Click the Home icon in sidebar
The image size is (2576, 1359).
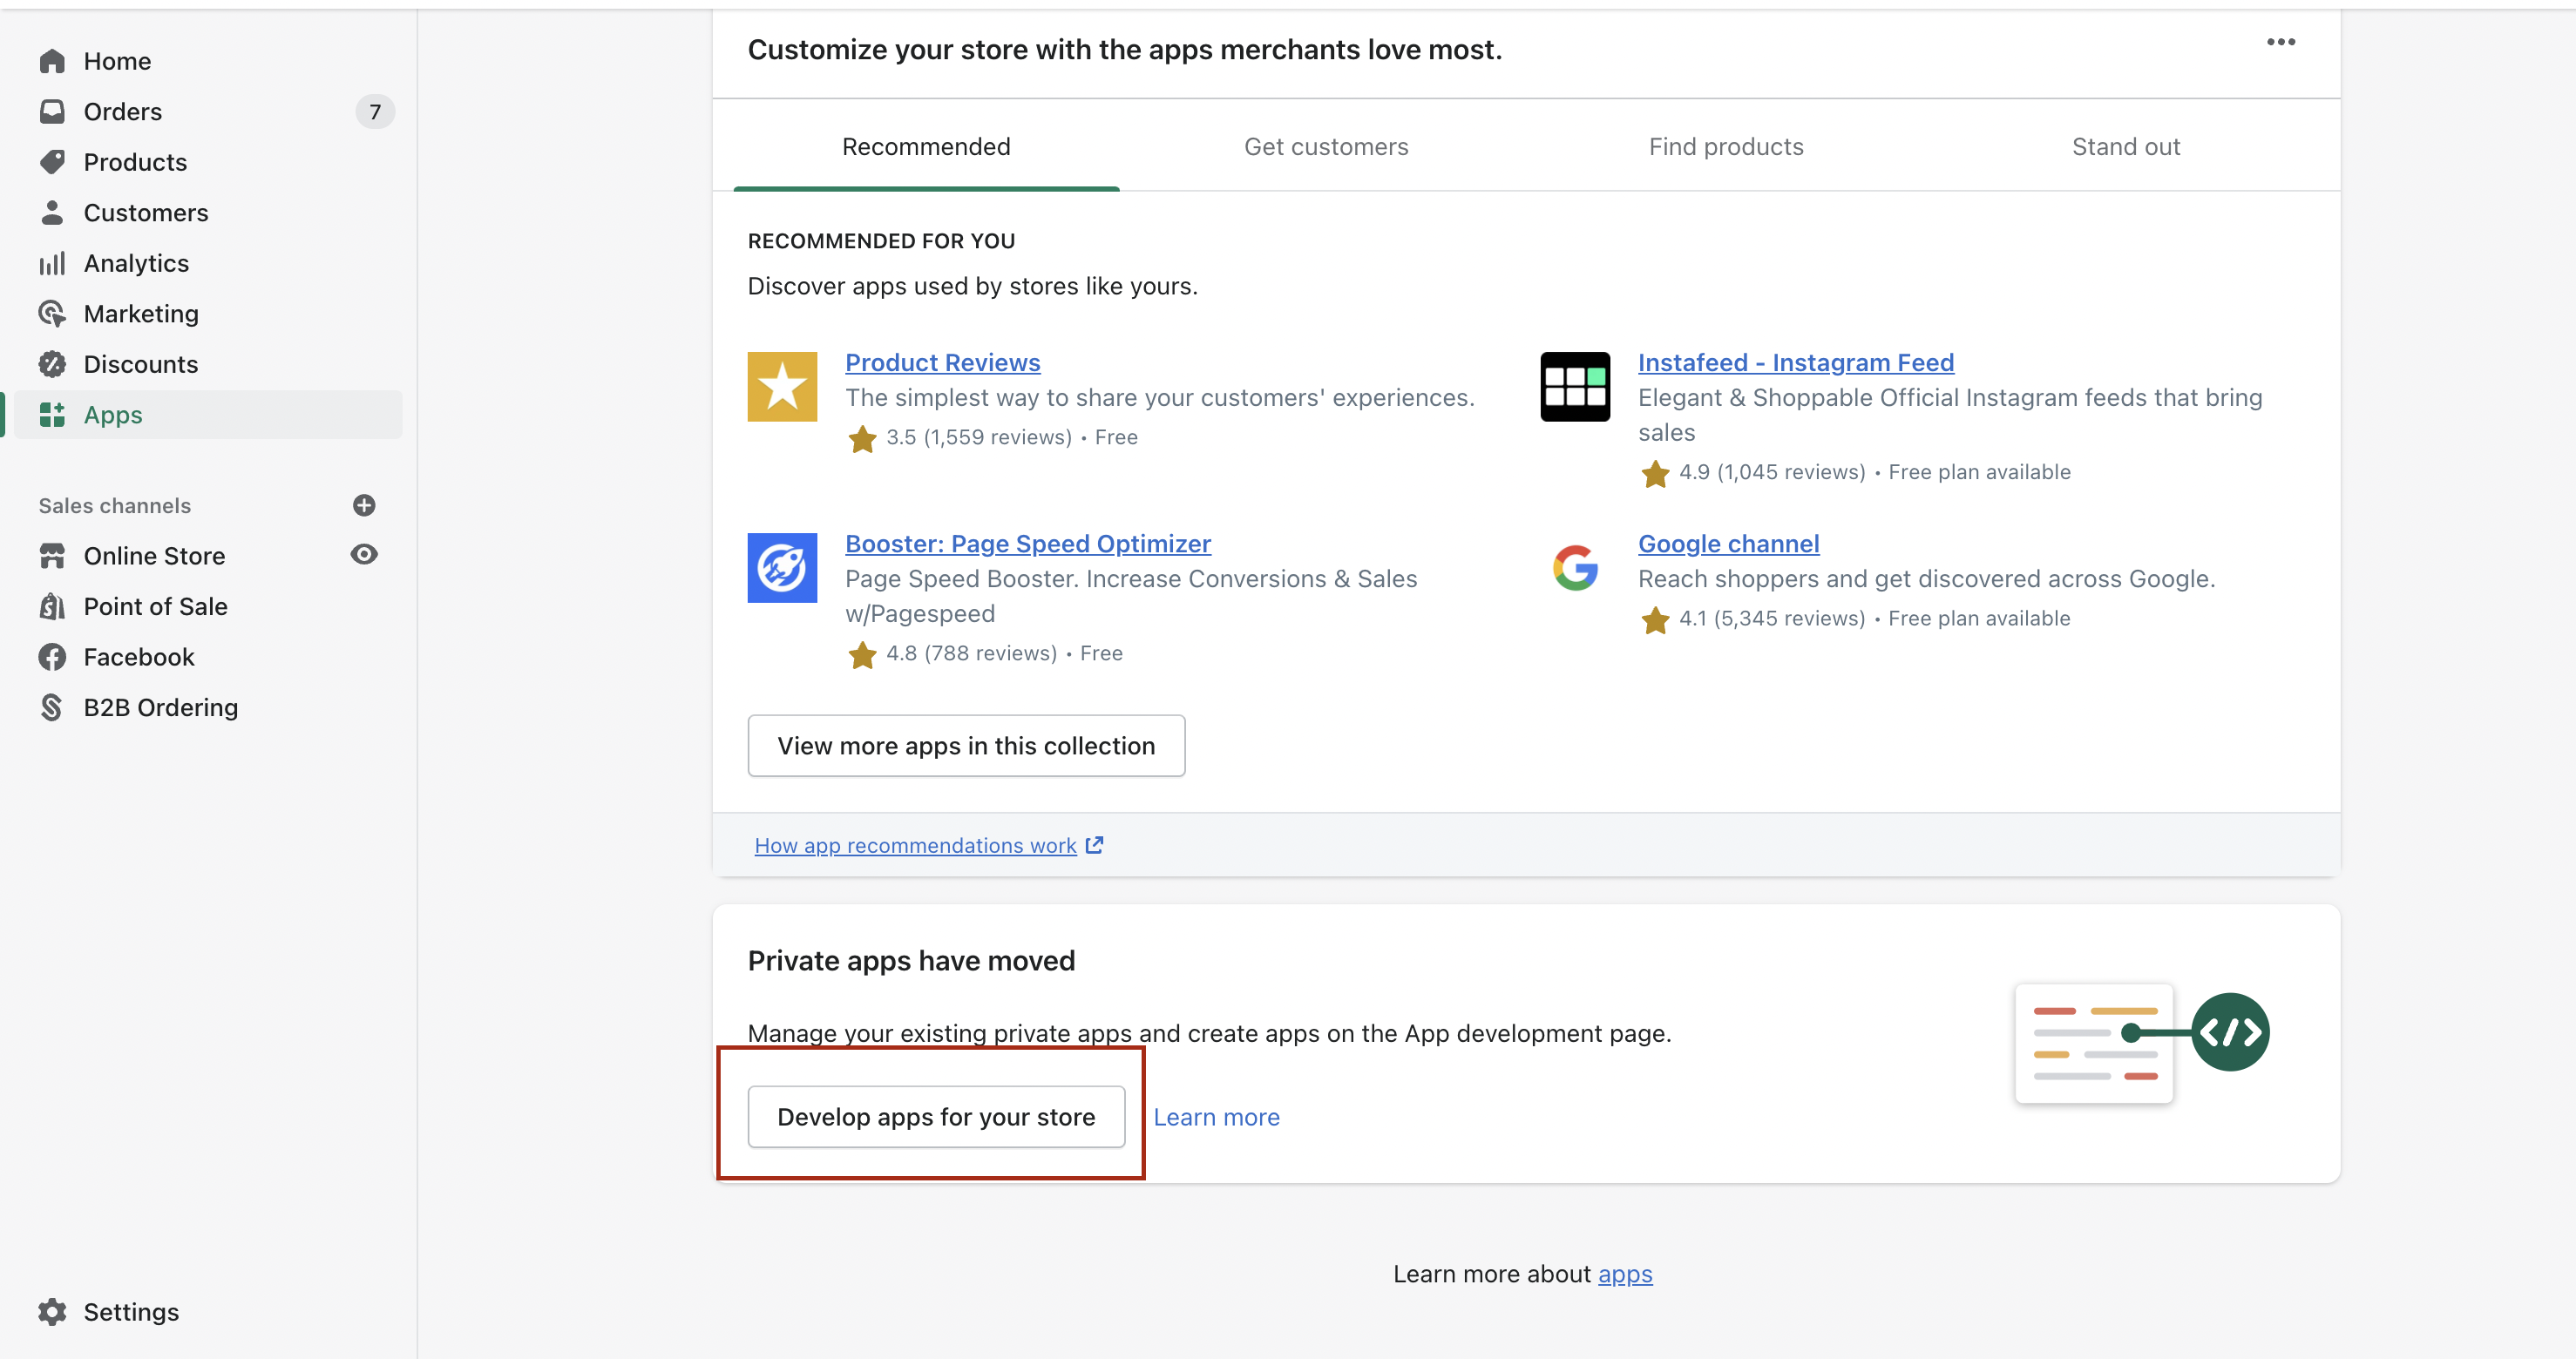[52, 61]
